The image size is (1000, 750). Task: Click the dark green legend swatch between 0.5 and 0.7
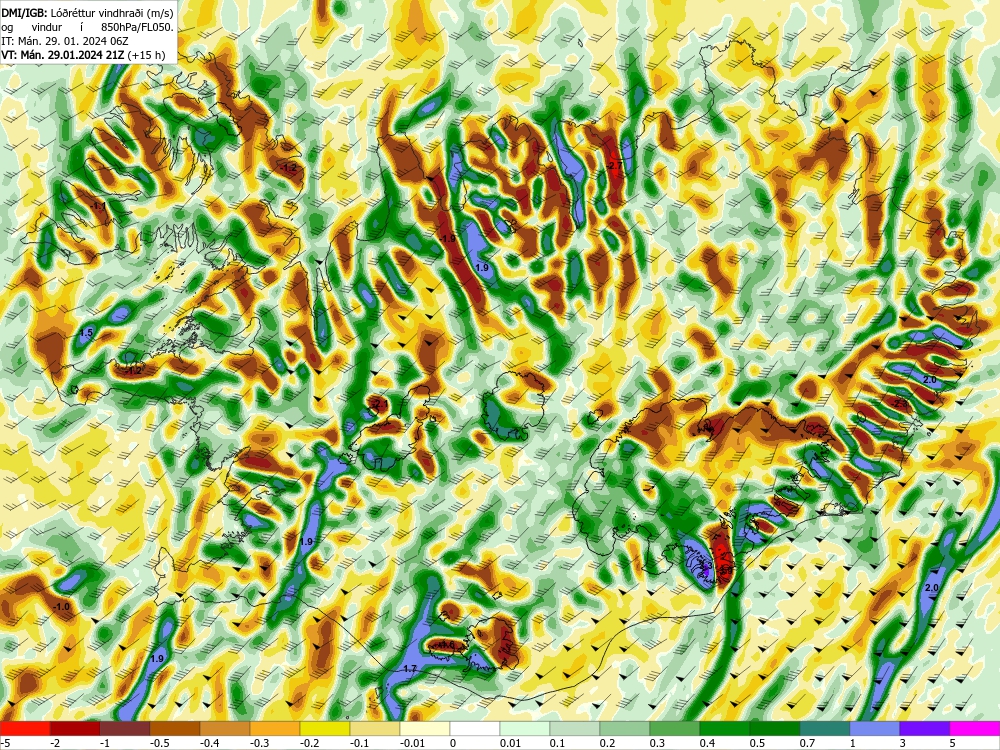(x=775, y=728)
